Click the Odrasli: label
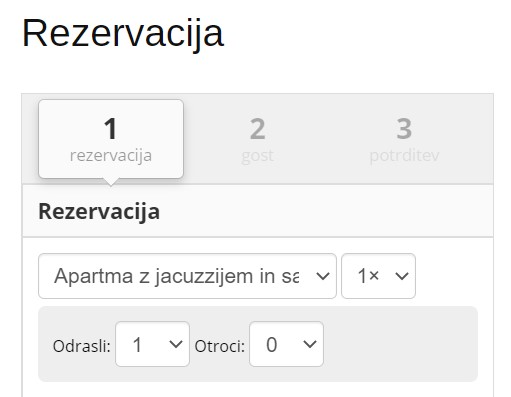Screen dimensions: 511x397 (x=82, y=346)
